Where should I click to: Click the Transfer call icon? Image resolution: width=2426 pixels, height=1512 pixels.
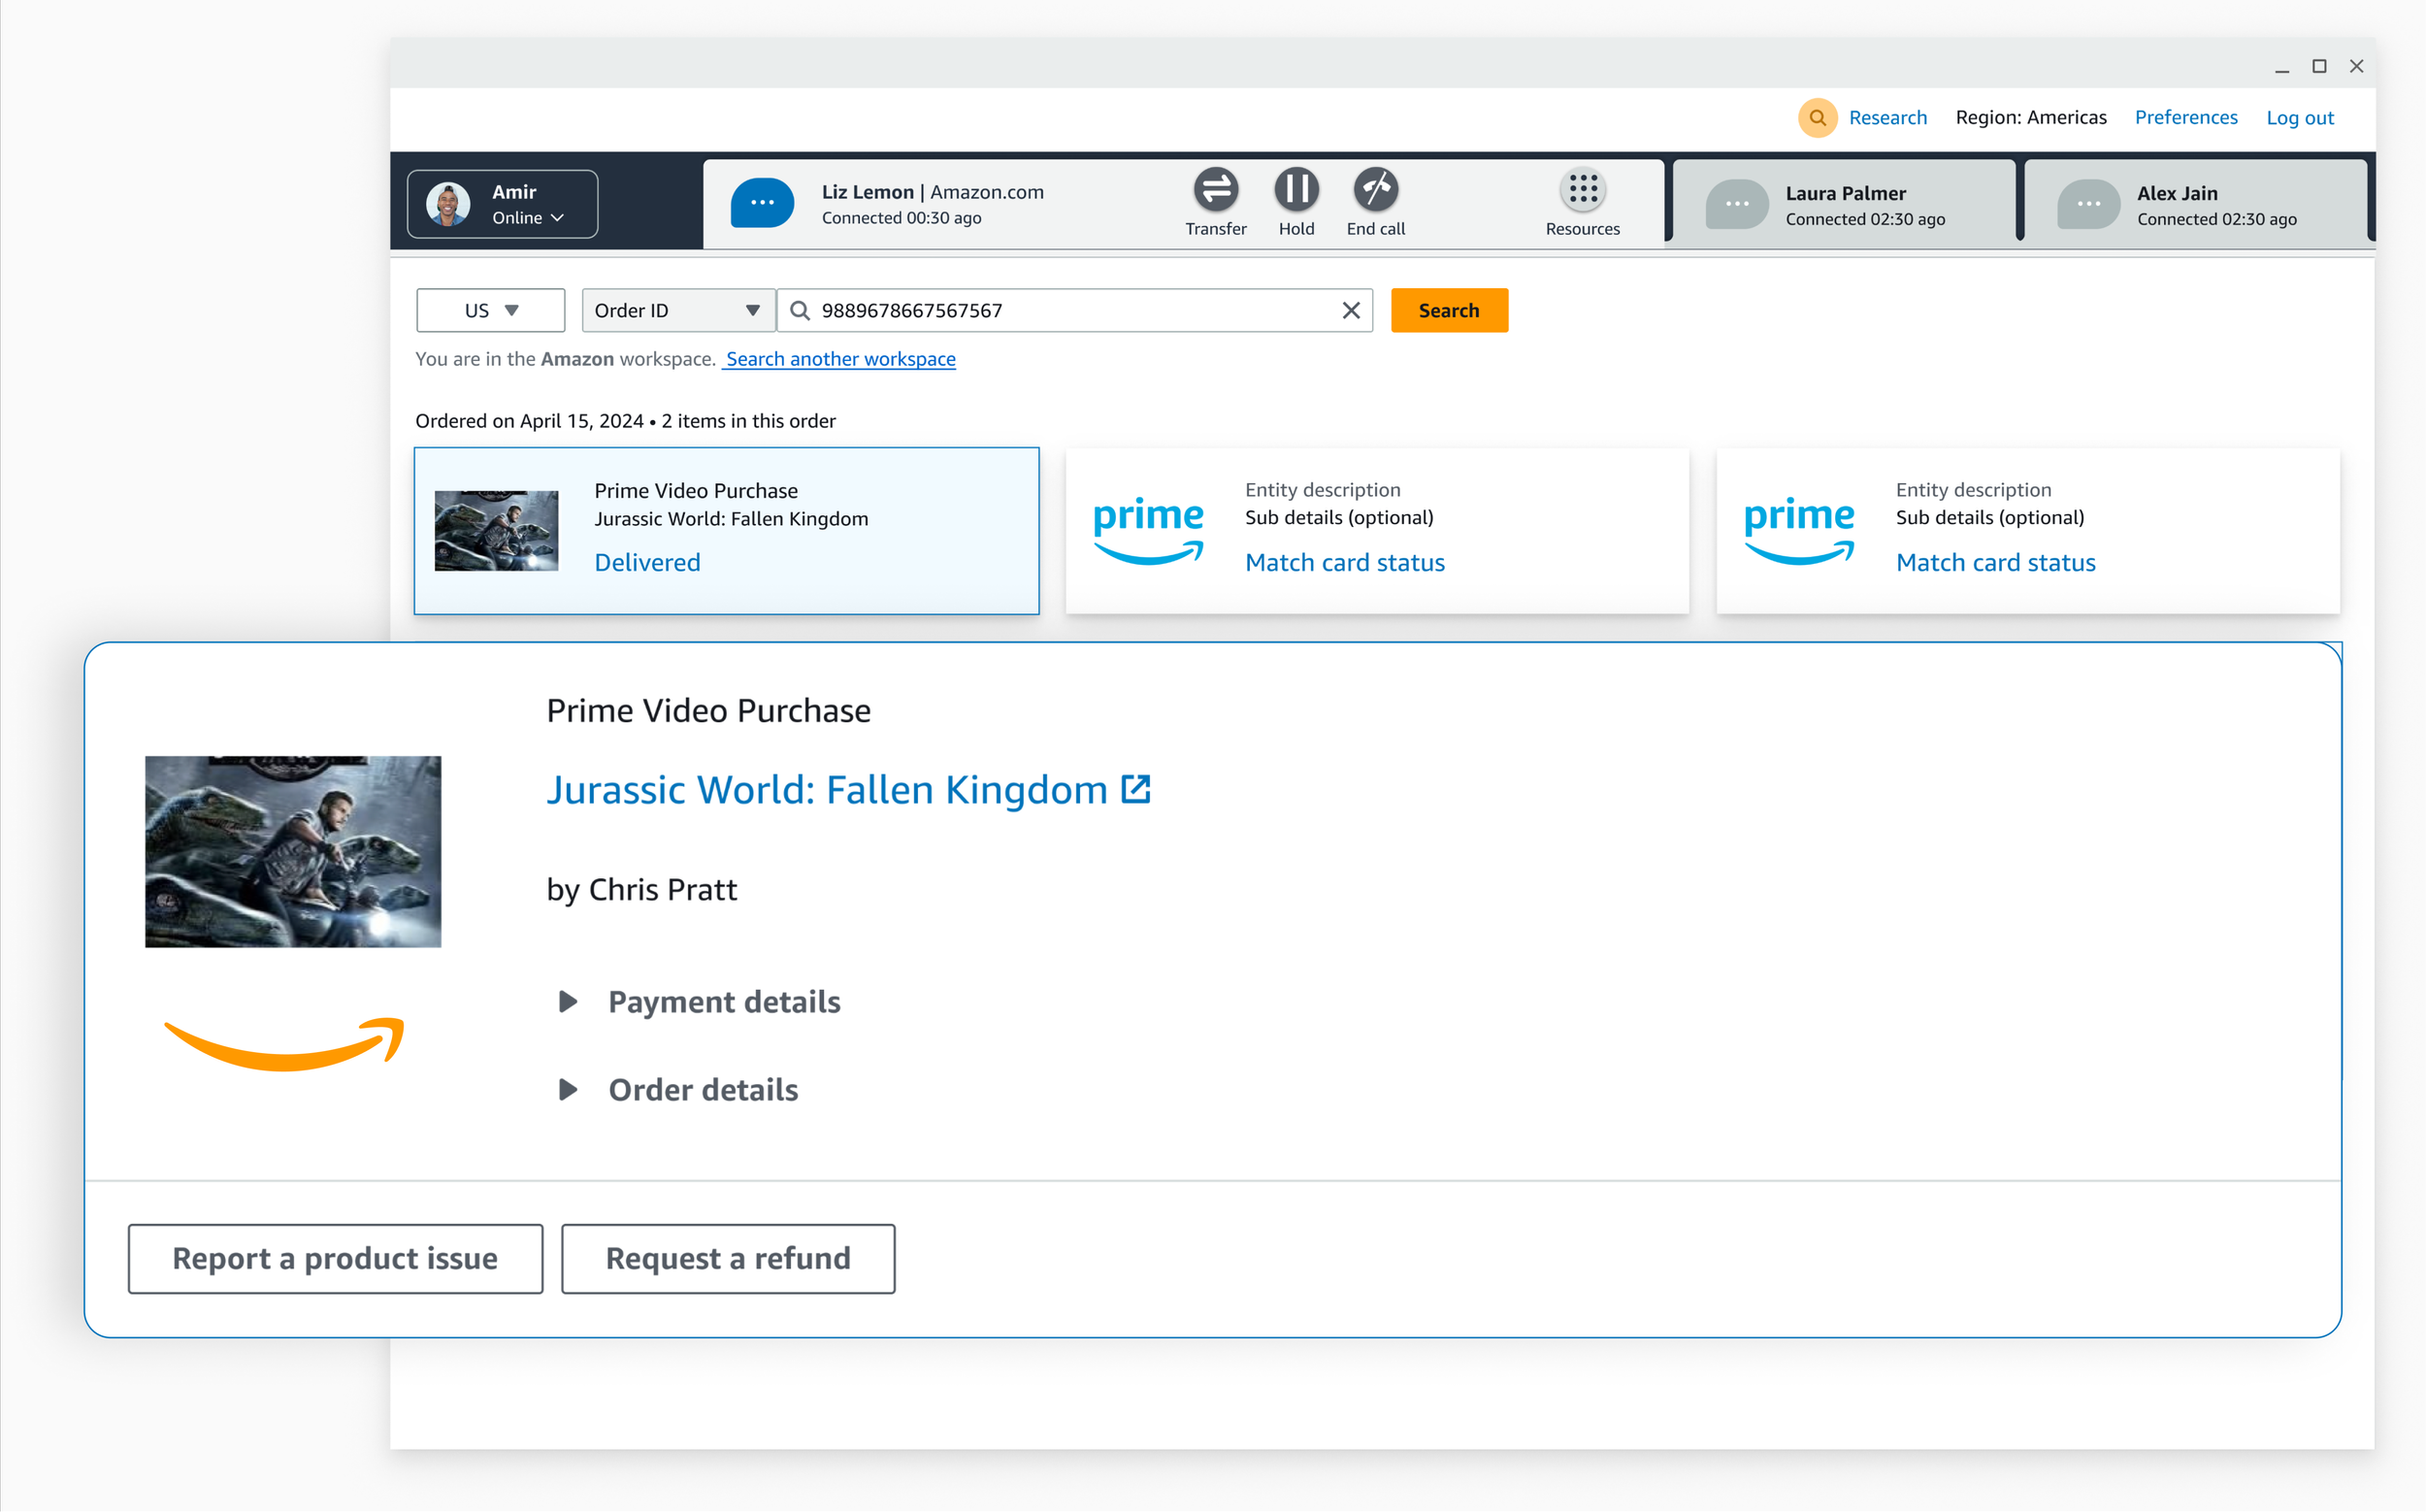[x=1215, y=190]
